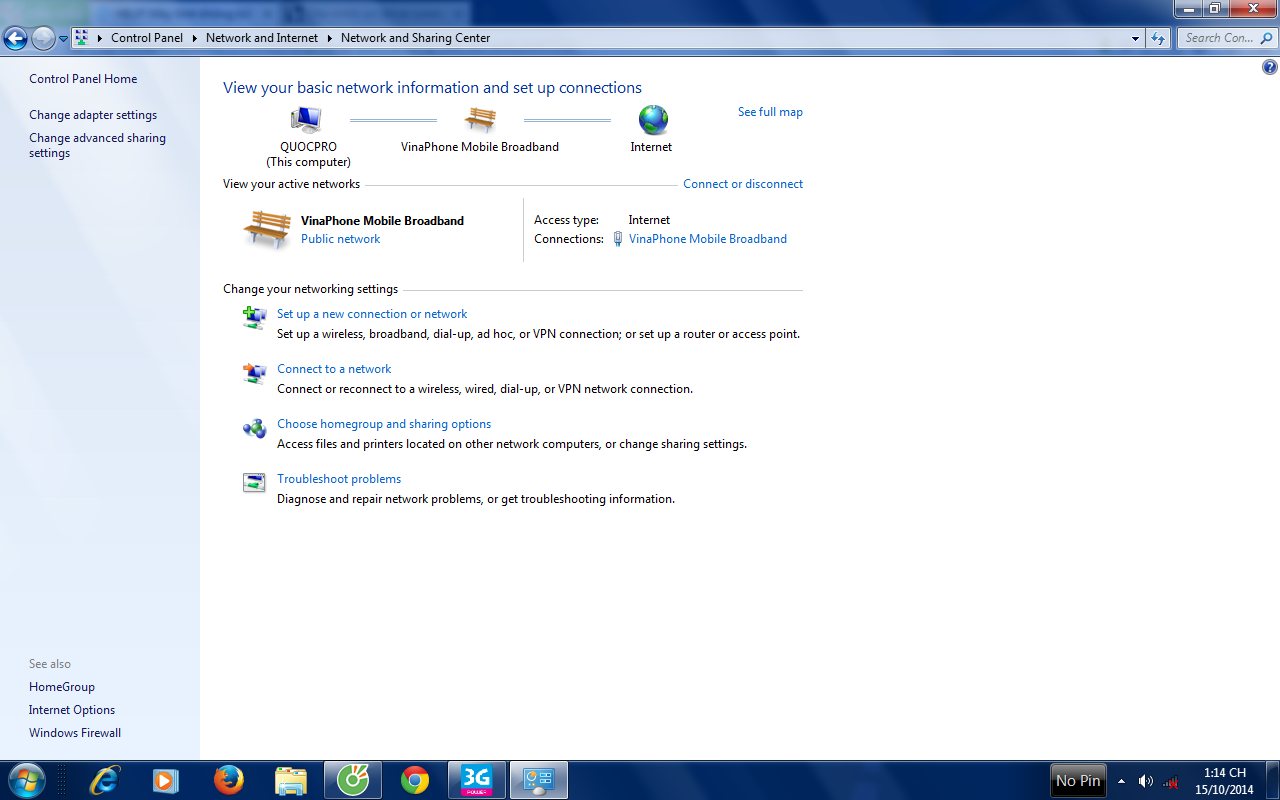This screenshot has width=1280, height=800.
Task: Refresh the Network and Sharing Center page
Action: point(1158,38)
